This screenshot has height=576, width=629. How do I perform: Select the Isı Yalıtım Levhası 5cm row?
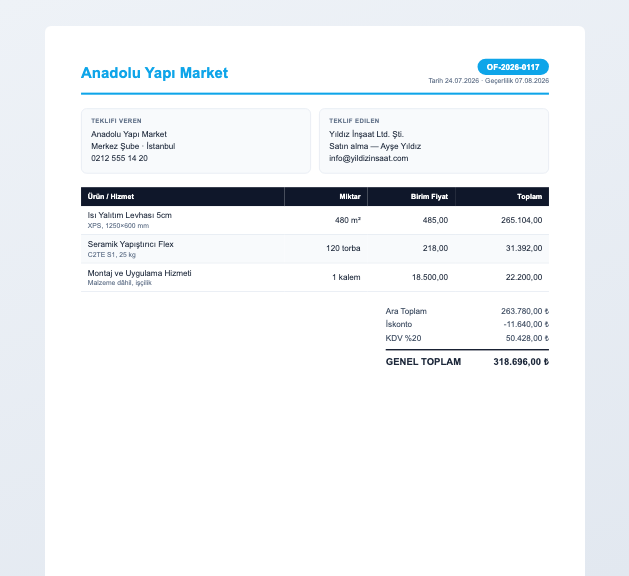[x=315, y=220]
